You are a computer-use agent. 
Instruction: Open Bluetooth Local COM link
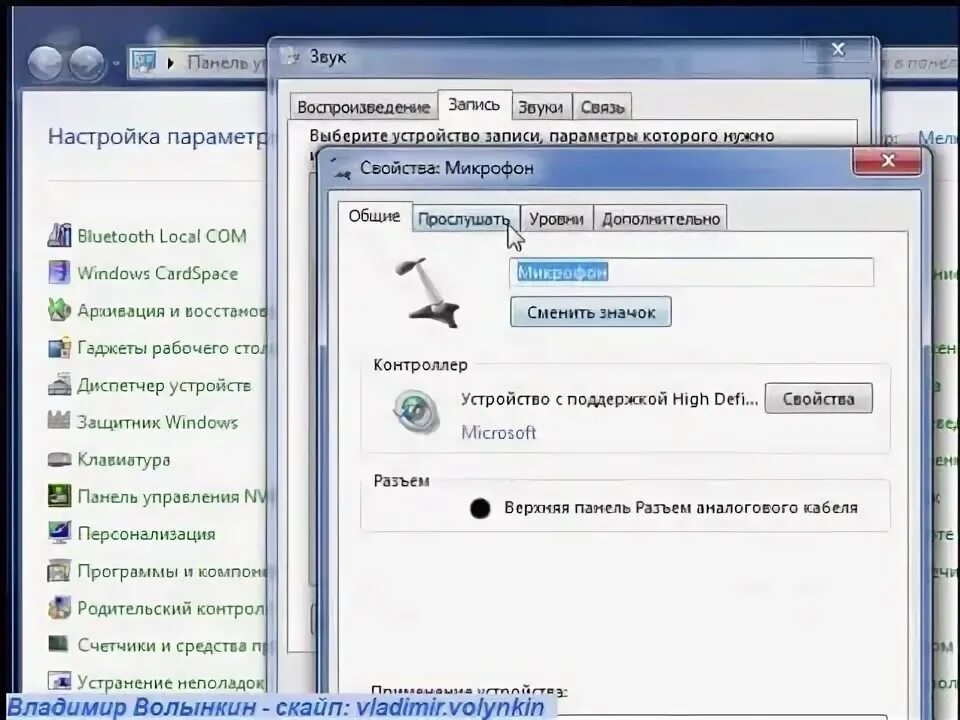pyautogui.click(x=162, y=236)
